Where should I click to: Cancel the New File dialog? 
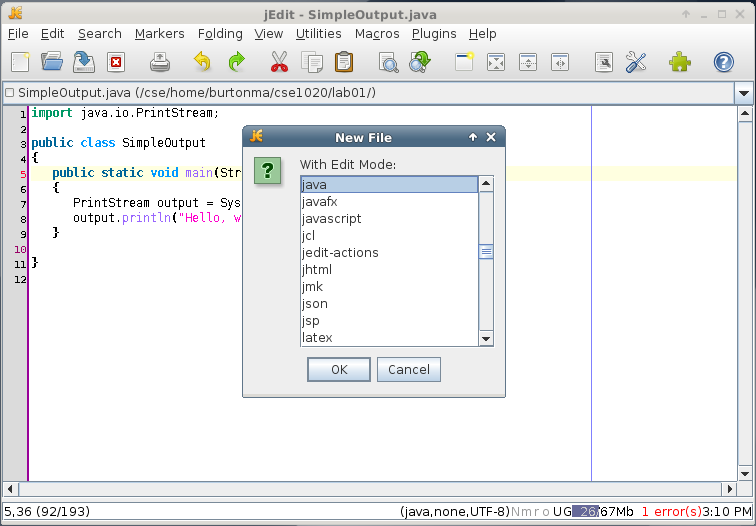409,369
